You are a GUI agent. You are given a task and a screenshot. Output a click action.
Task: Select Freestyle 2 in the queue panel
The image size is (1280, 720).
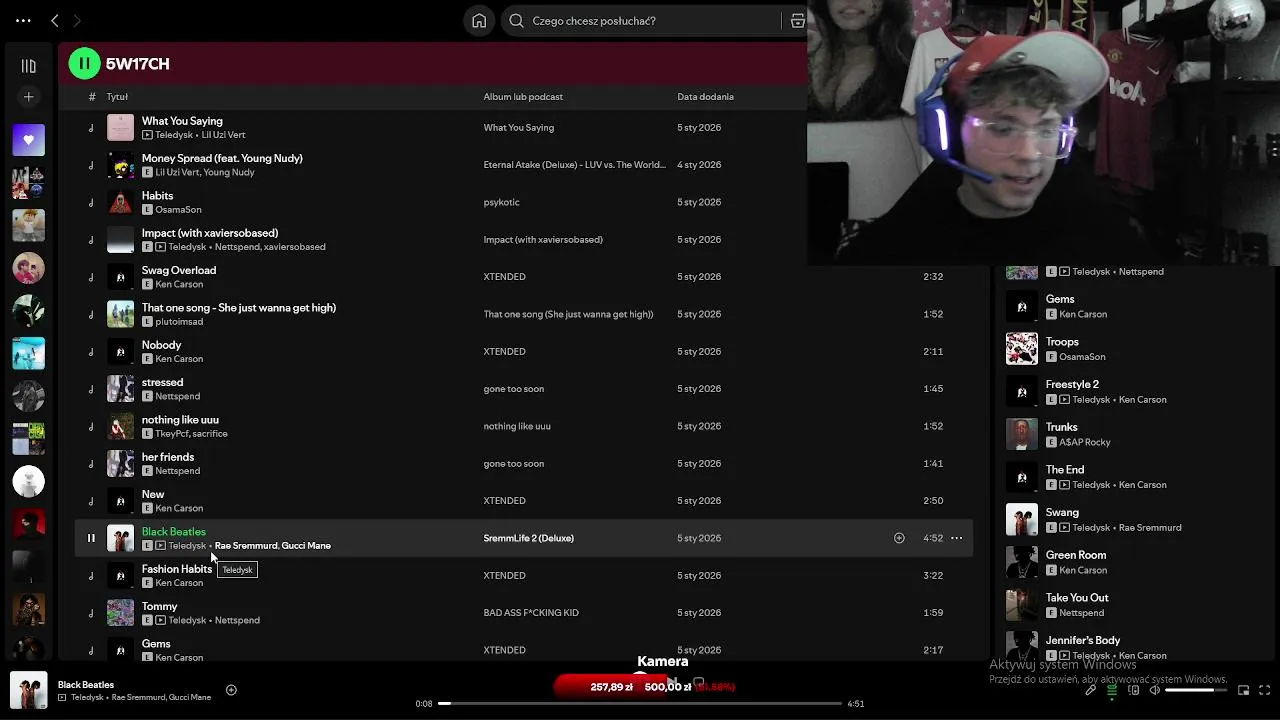(x=1072, y=384)
